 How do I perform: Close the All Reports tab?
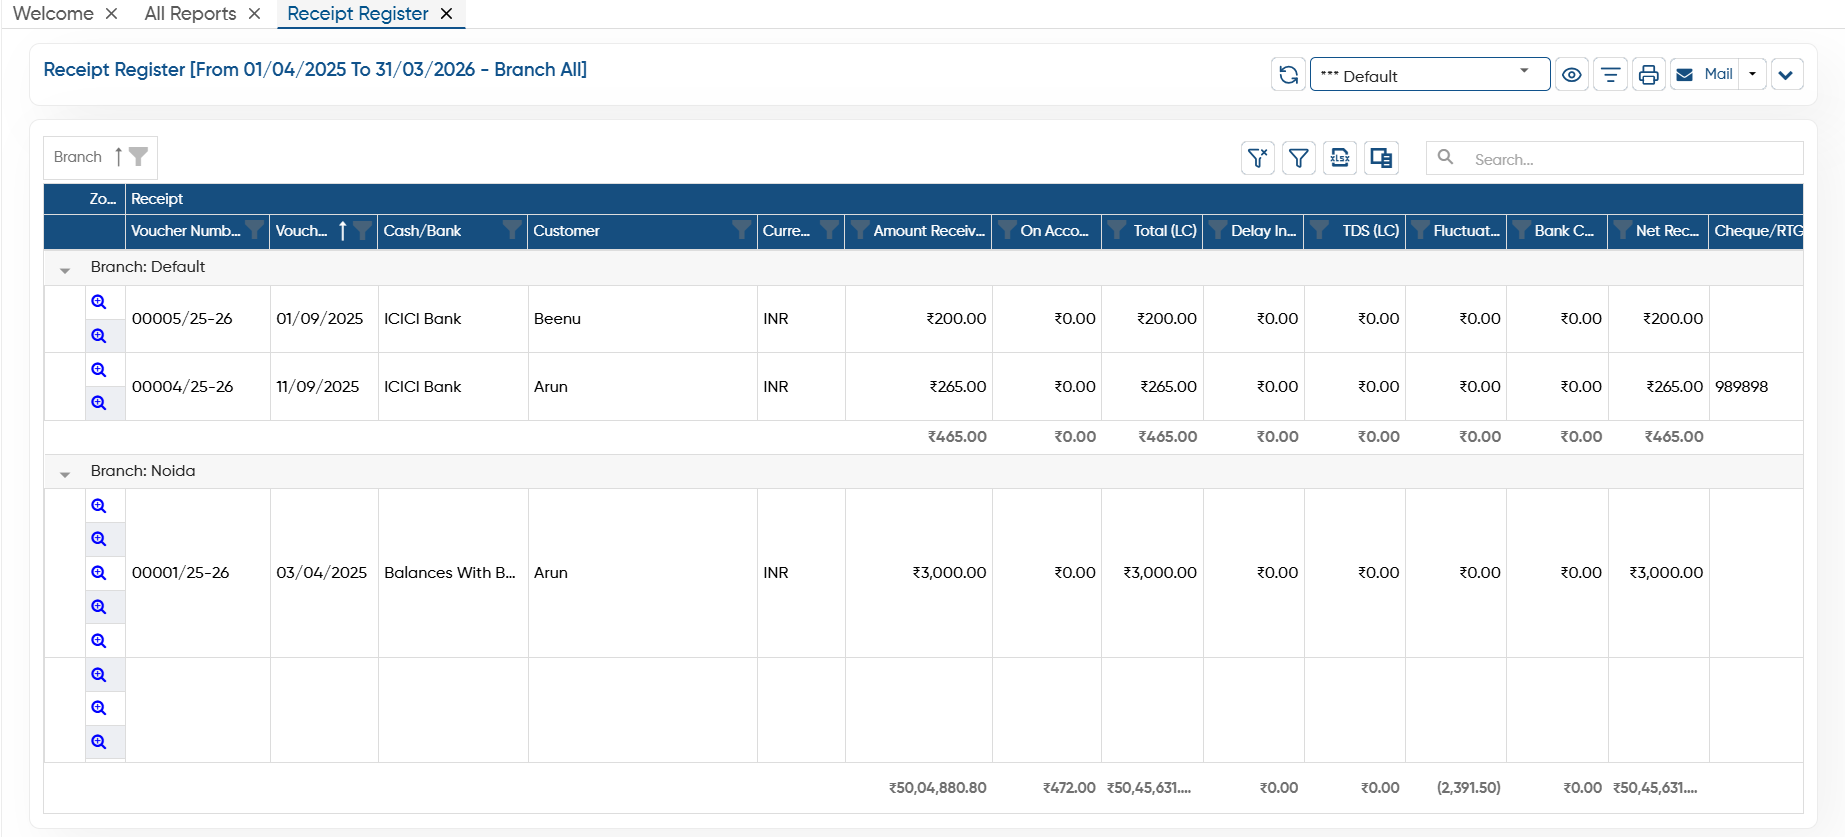[254, 14]
